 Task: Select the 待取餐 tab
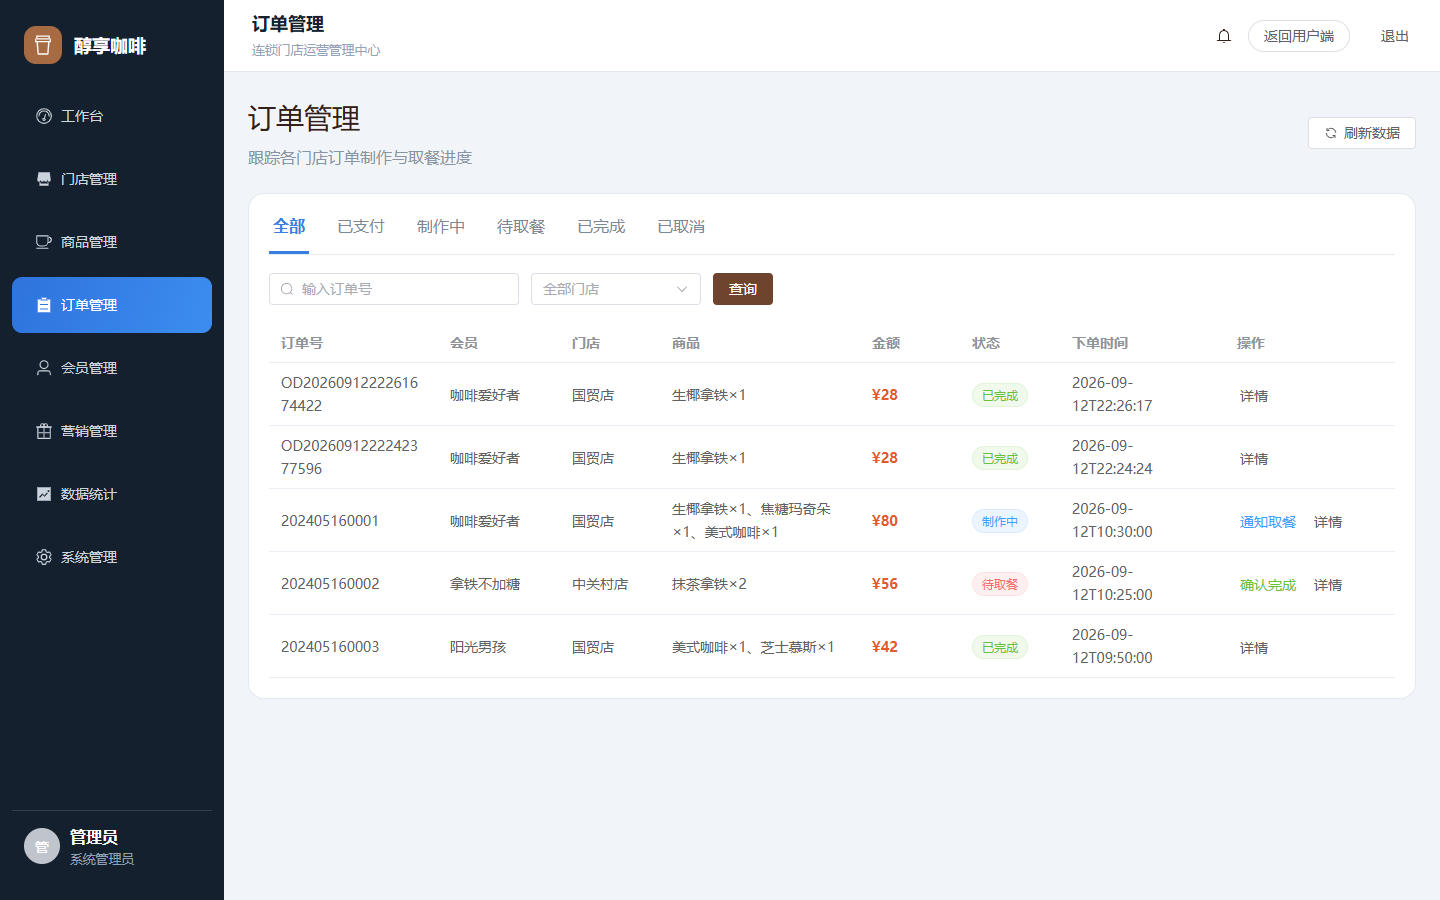521,227
